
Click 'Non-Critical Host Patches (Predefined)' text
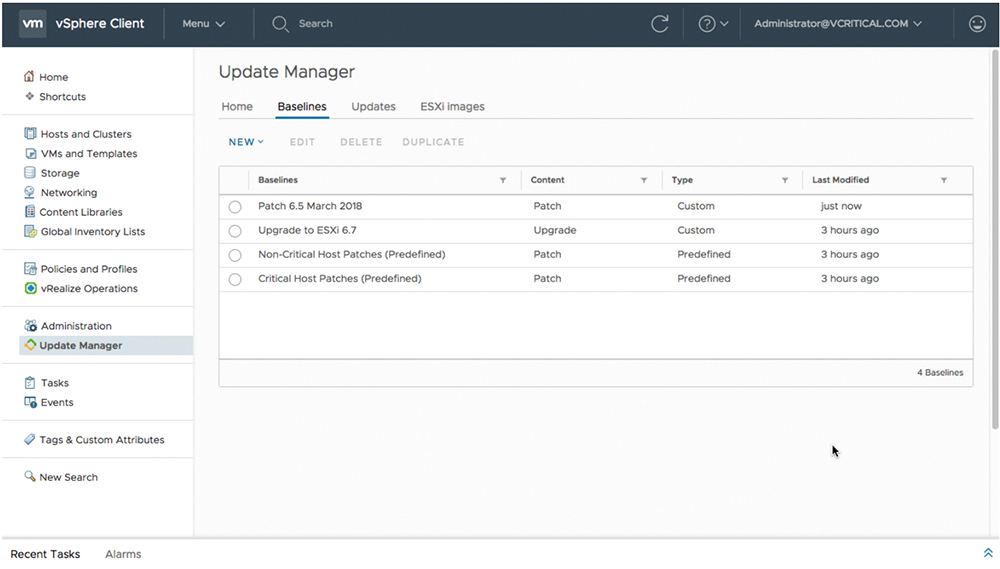[x=351, y=255]
